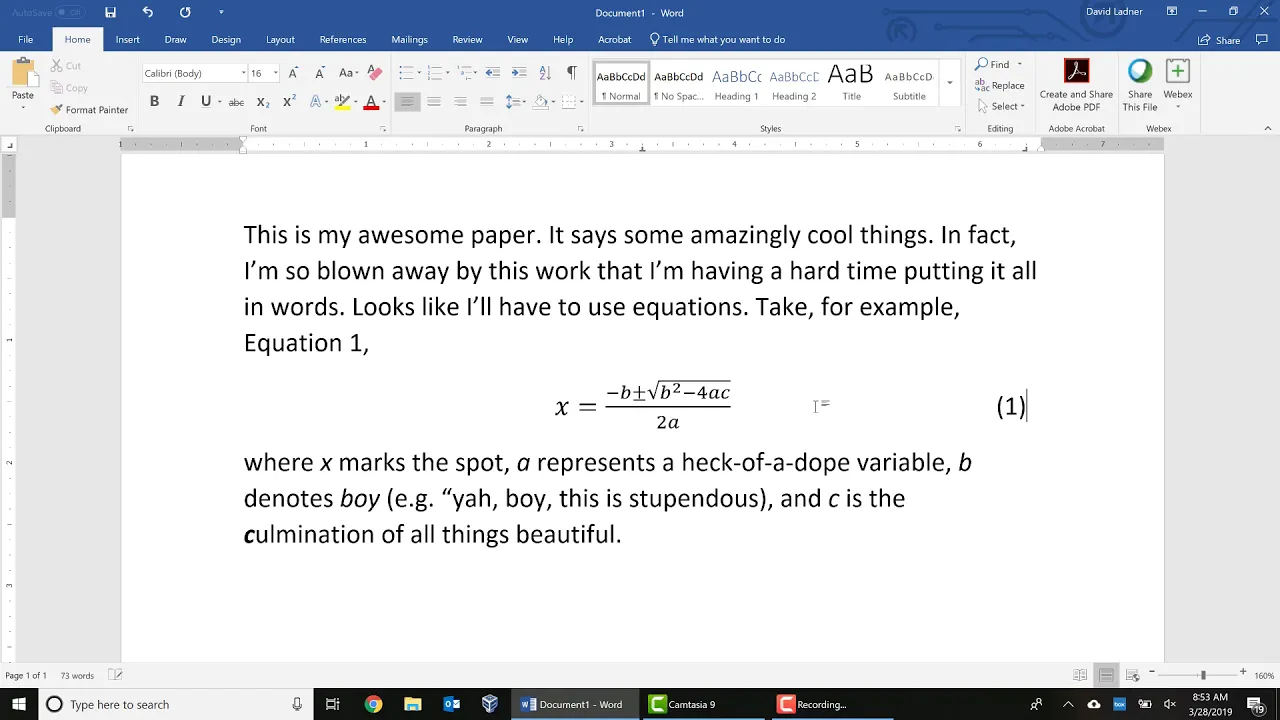1280x720 pixels.
Task: Apply the red font color
Action: click(x=371, y=102)
